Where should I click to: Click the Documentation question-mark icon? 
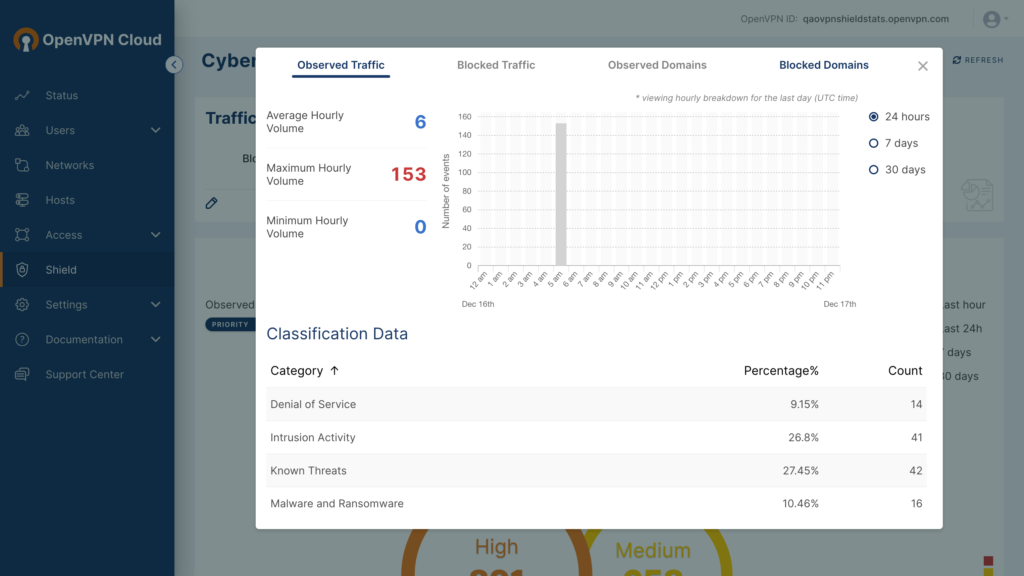click(x=22, y=340)
